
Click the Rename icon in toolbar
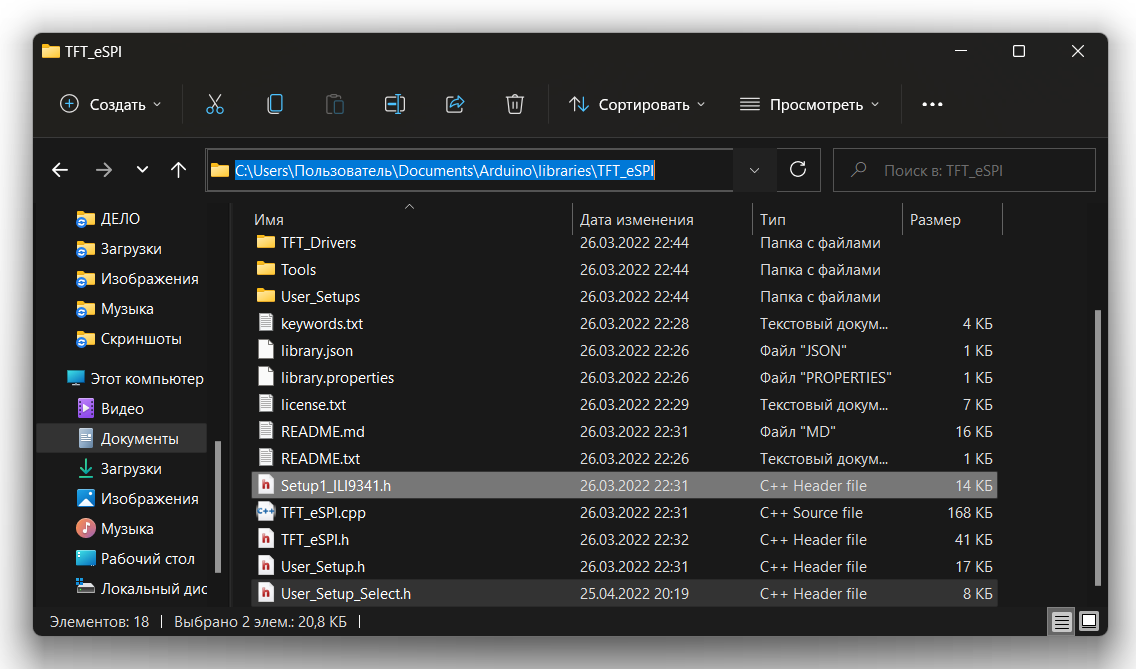pos(395,104)
